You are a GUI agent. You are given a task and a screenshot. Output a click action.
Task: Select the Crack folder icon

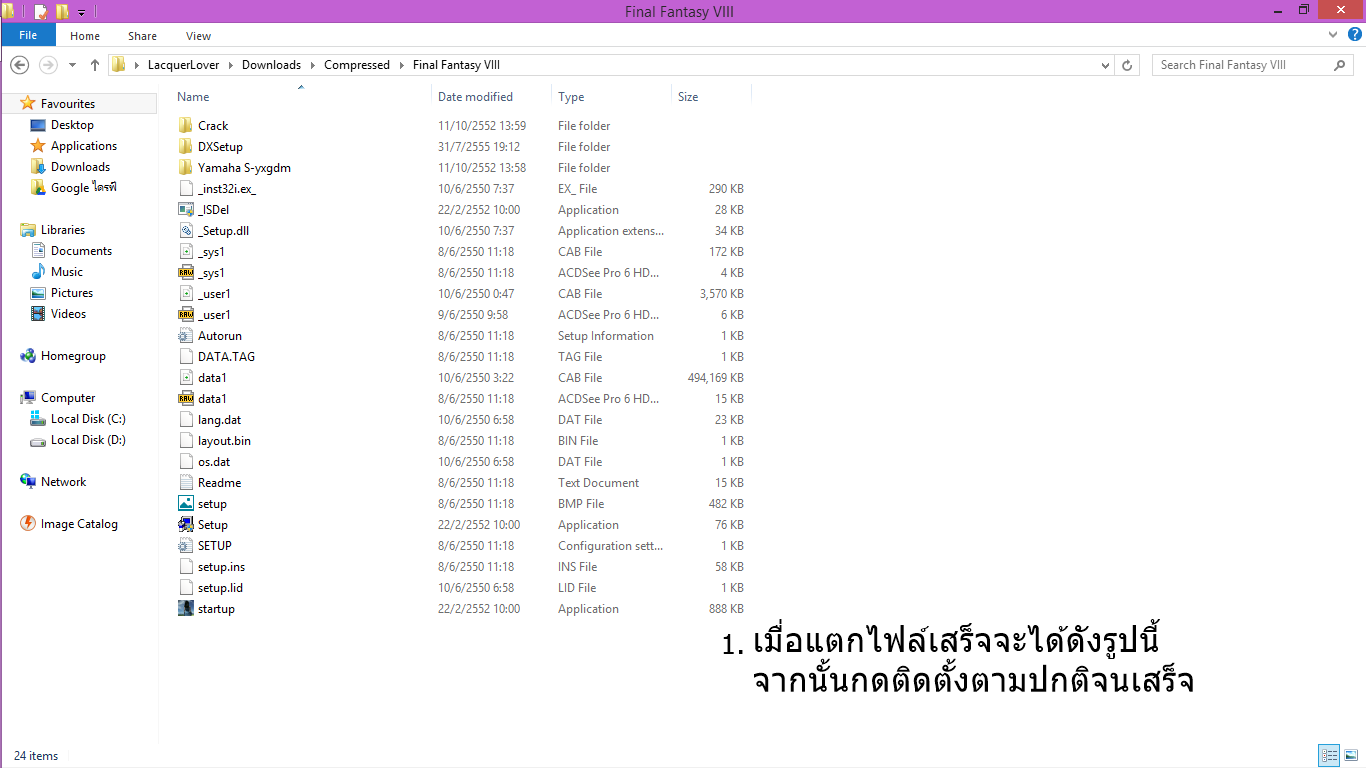(x=186, y=126)
